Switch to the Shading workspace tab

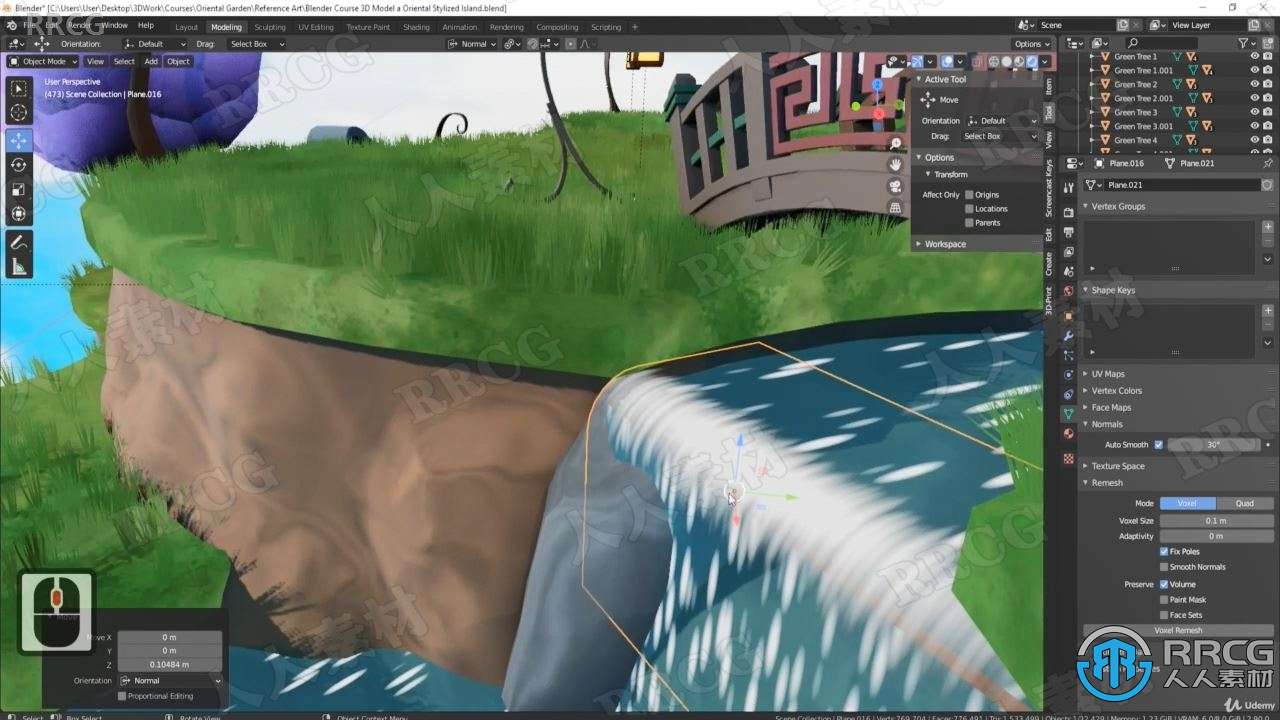point(416,27)
